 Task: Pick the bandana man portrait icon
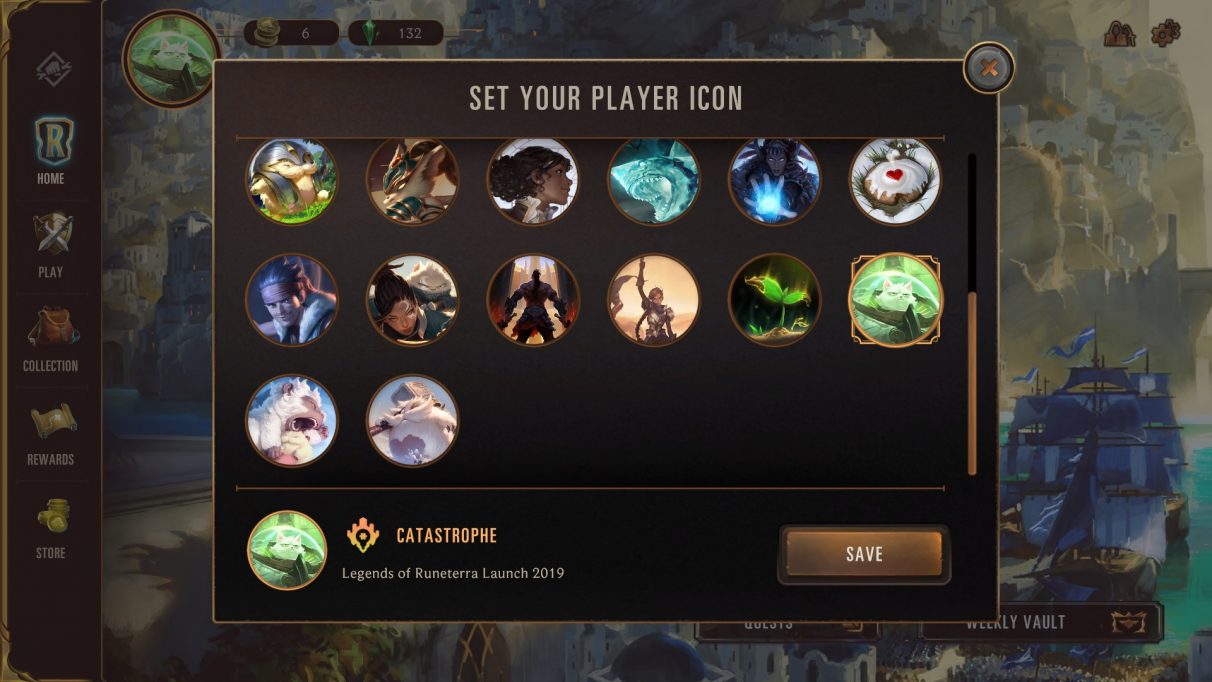pos(292,300)
